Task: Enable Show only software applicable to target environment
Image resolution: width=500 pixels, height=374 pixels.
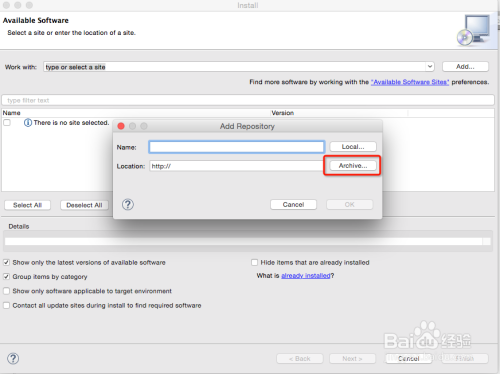Action: [x=6, y=291]
